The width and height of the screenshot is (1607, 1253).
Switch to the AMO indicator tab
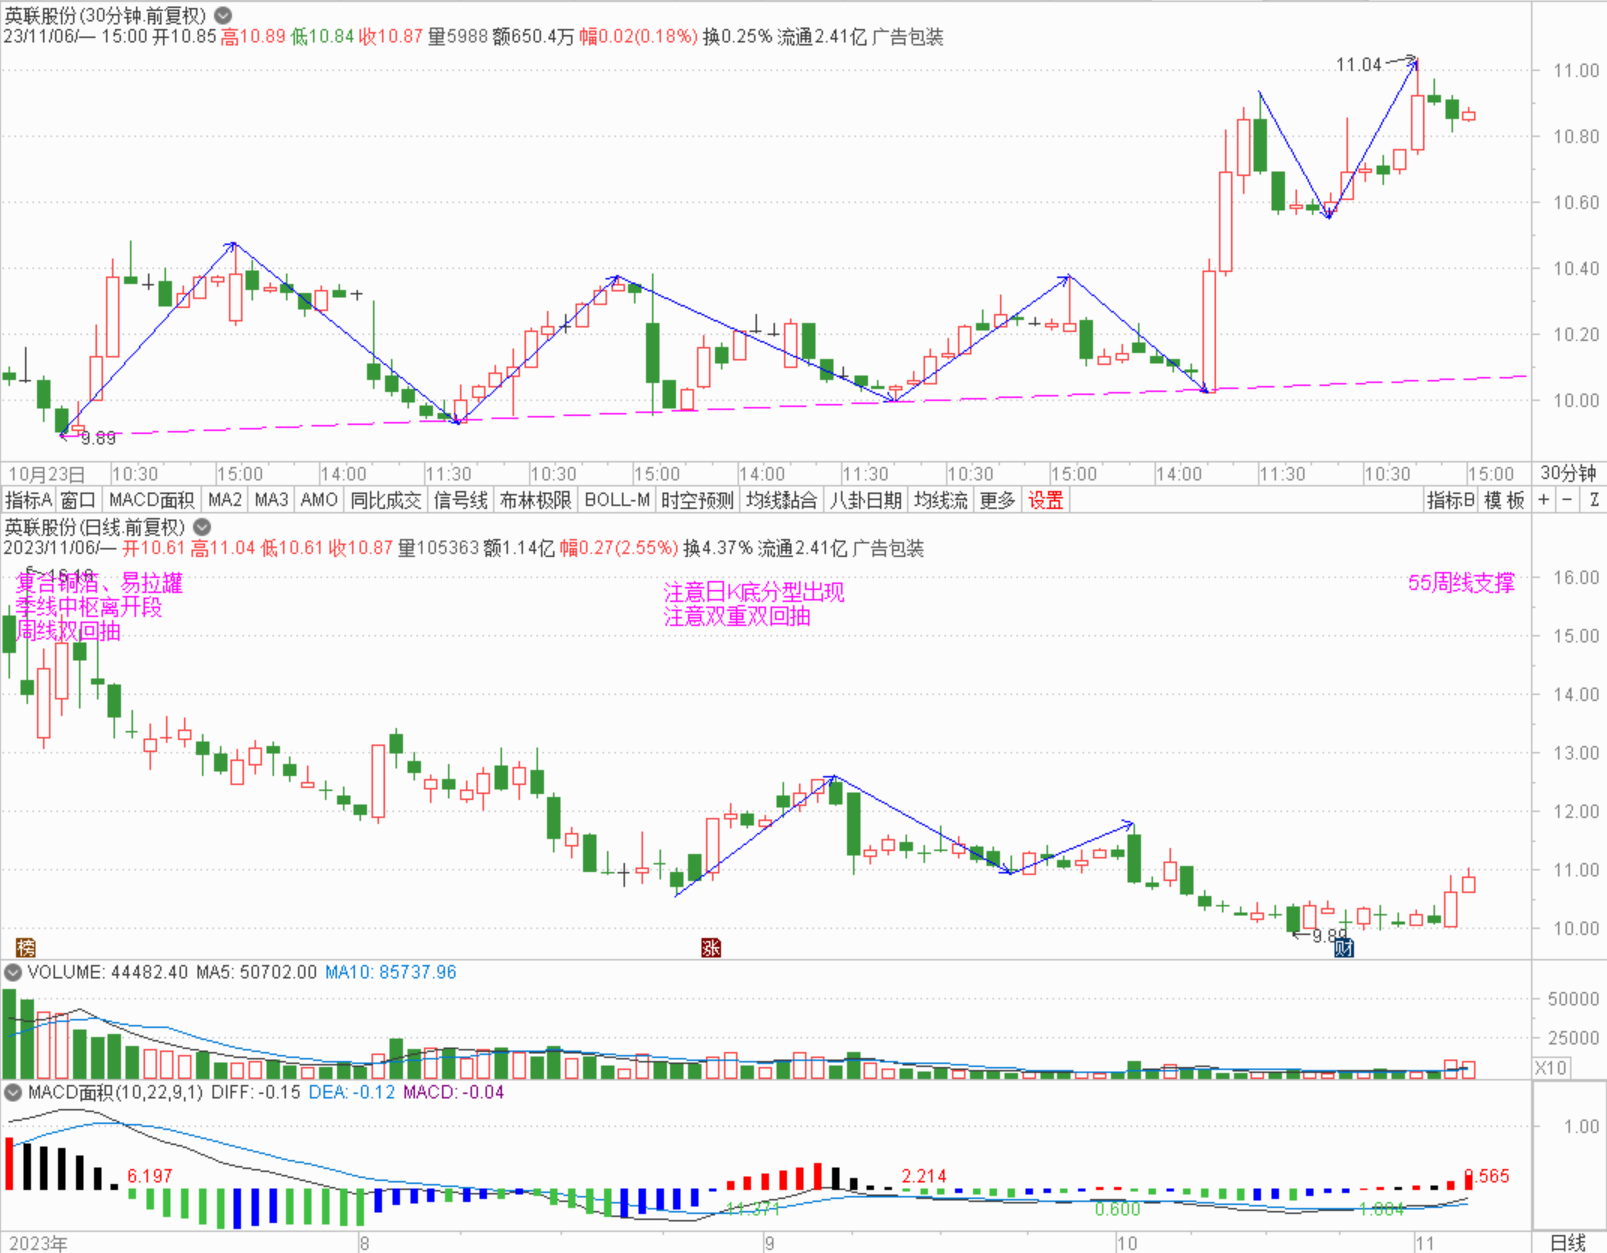pyautogui.click(x=319, y=500)
